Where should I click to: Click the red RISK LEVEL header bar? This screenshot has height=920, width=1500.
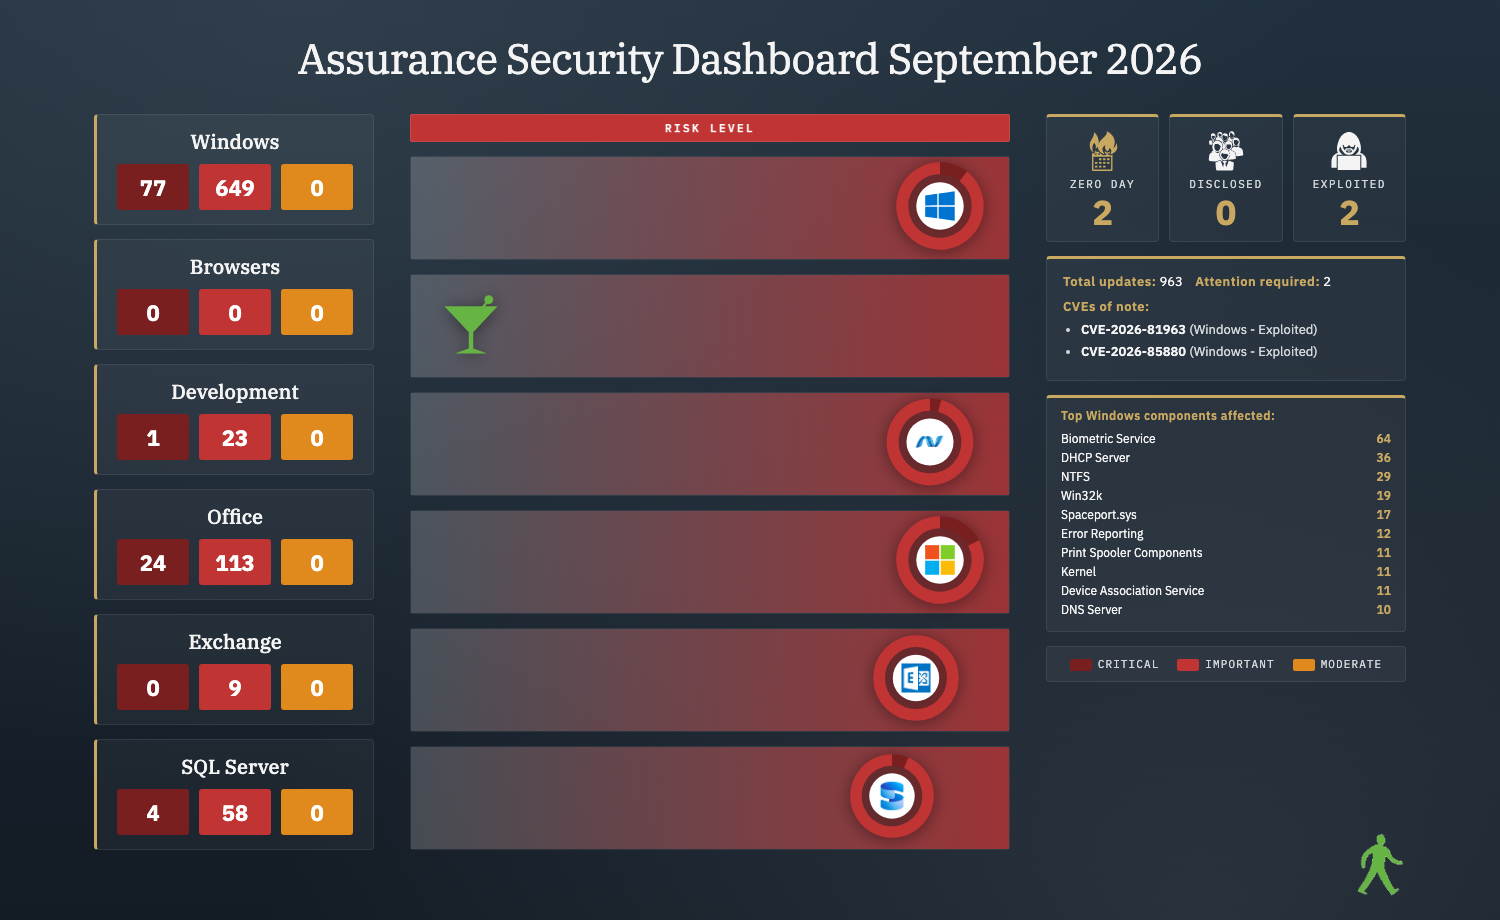click(710, 128)
